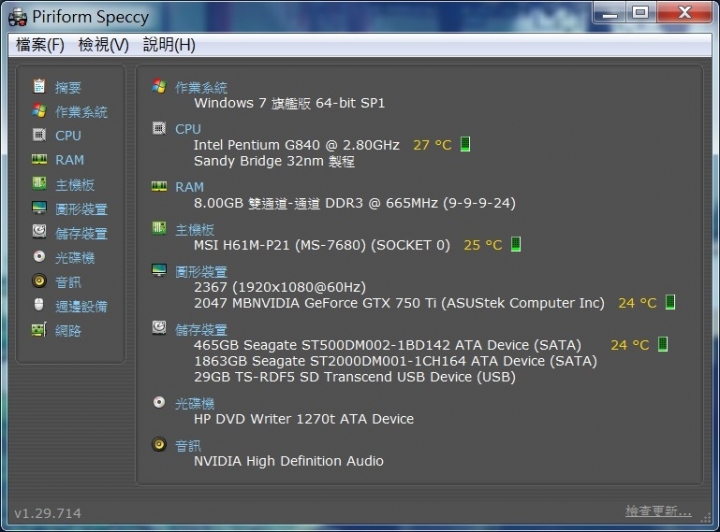Click the 光碟機 heading link in summary
Screen dimensions: 720x532
(195, 404)
